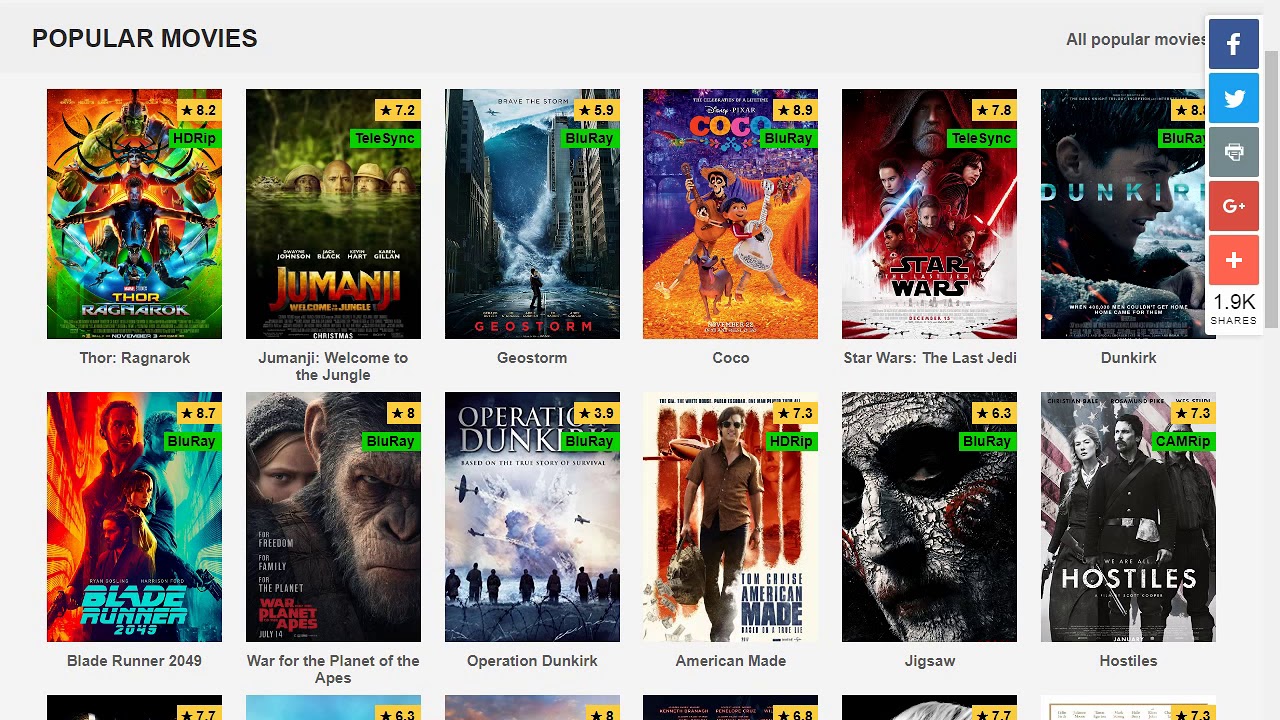Click Jumanji: Welcome to the Jungle title
The height and width of the screenshot is (720, 1280).
coord(333,366)
